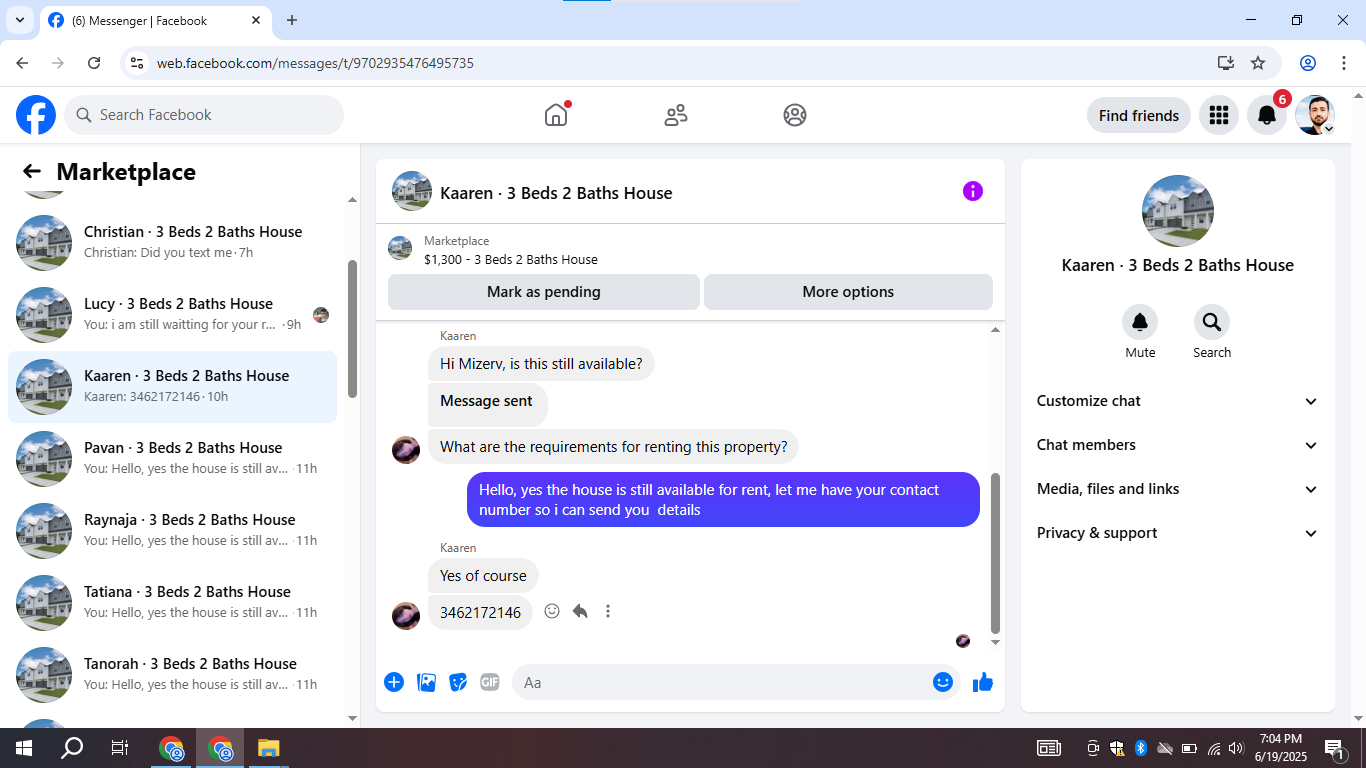
Task: Open File Explorer from the taskbar
Action: pyautogui.click(x=268, y=748)
